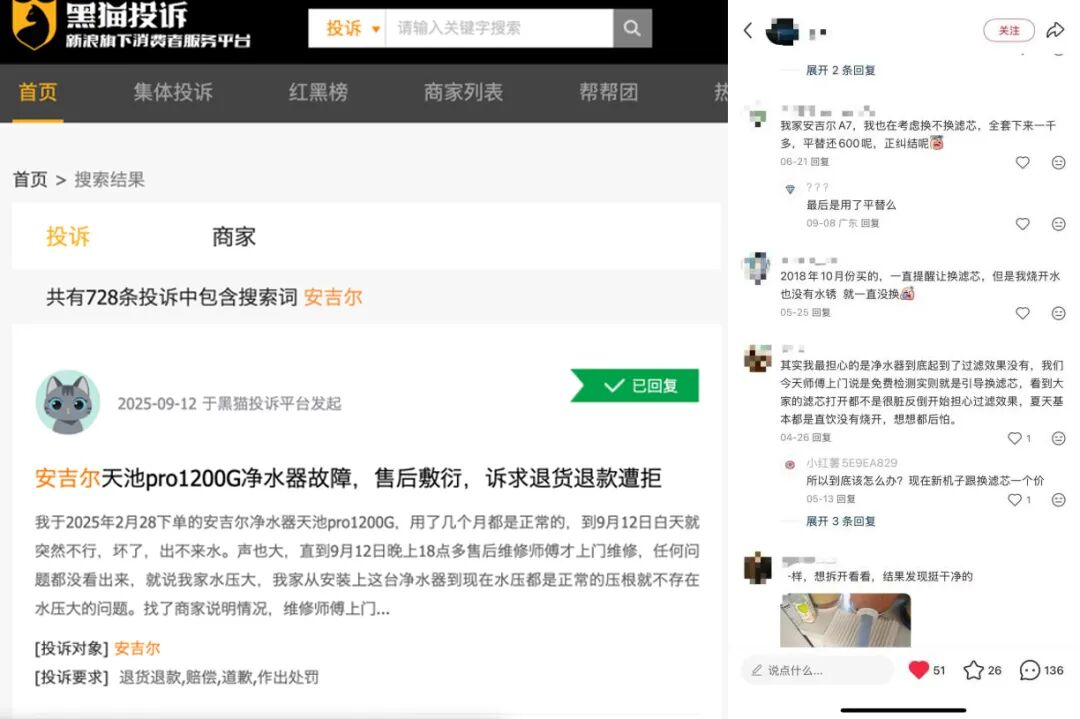Tap the comment bubble icon
This screenshot has width=1080, height=719.
[x=1030, y=670]
